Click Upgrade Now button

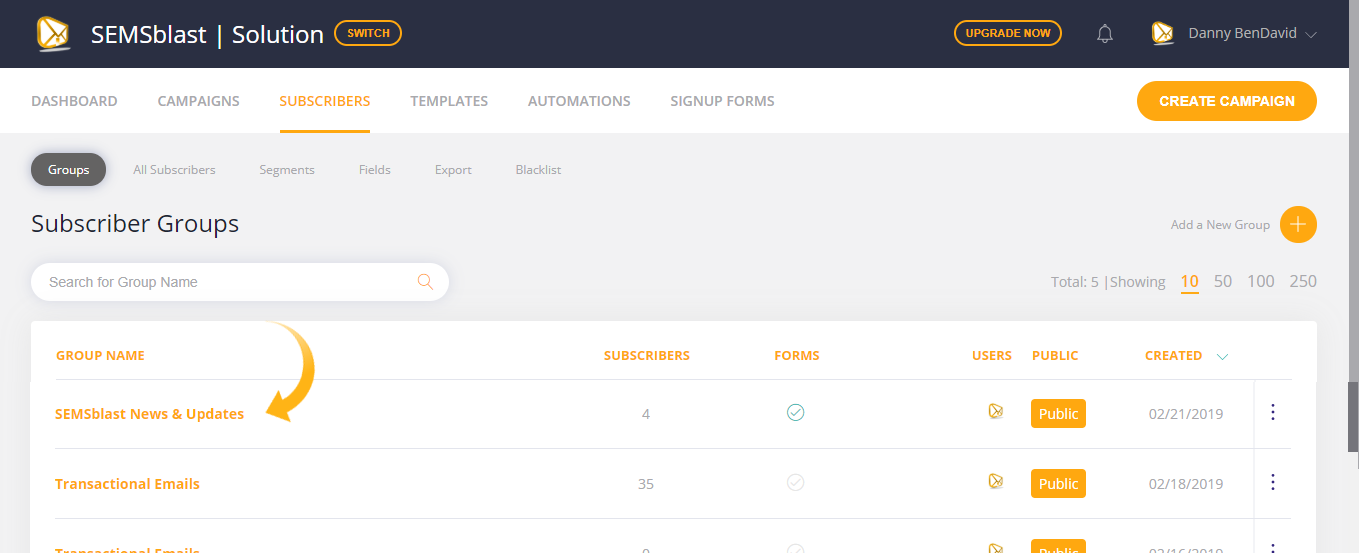coord(1008,33)
